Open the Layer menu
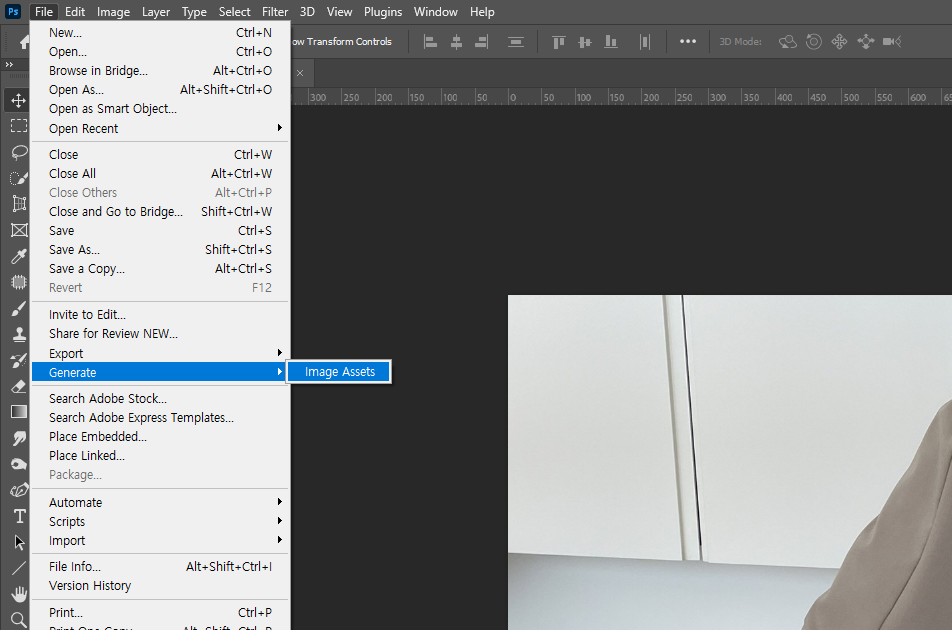 point(156,12)
